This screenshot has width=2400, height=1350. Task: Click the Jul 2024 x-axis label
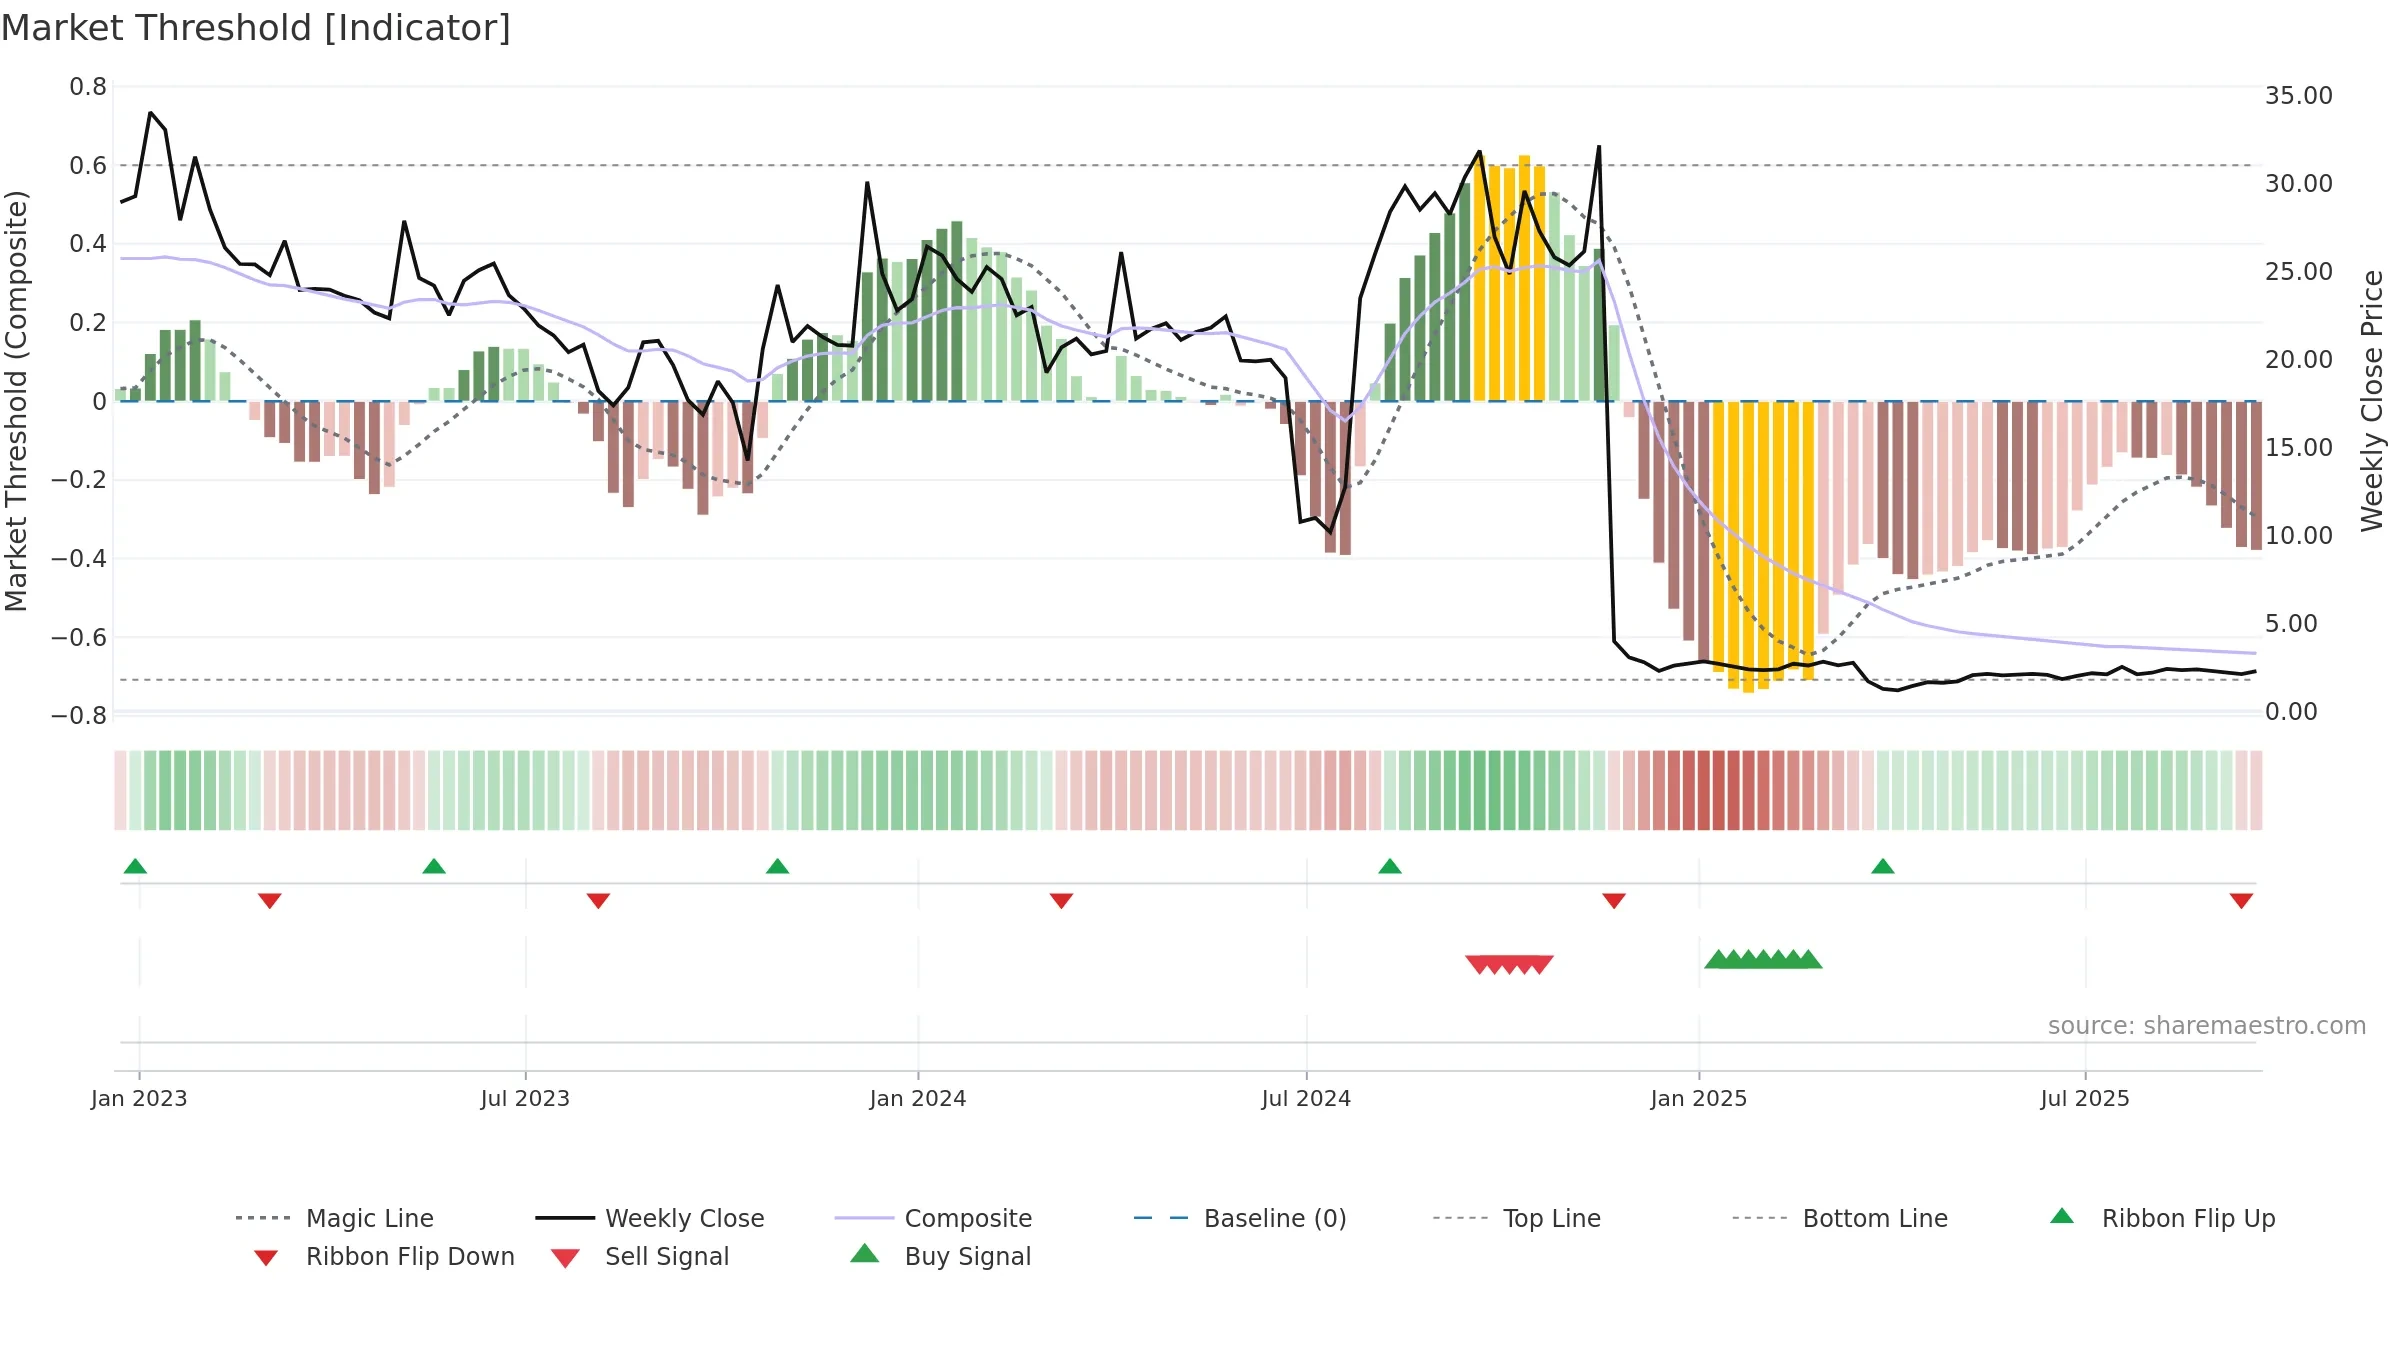1306,1098
